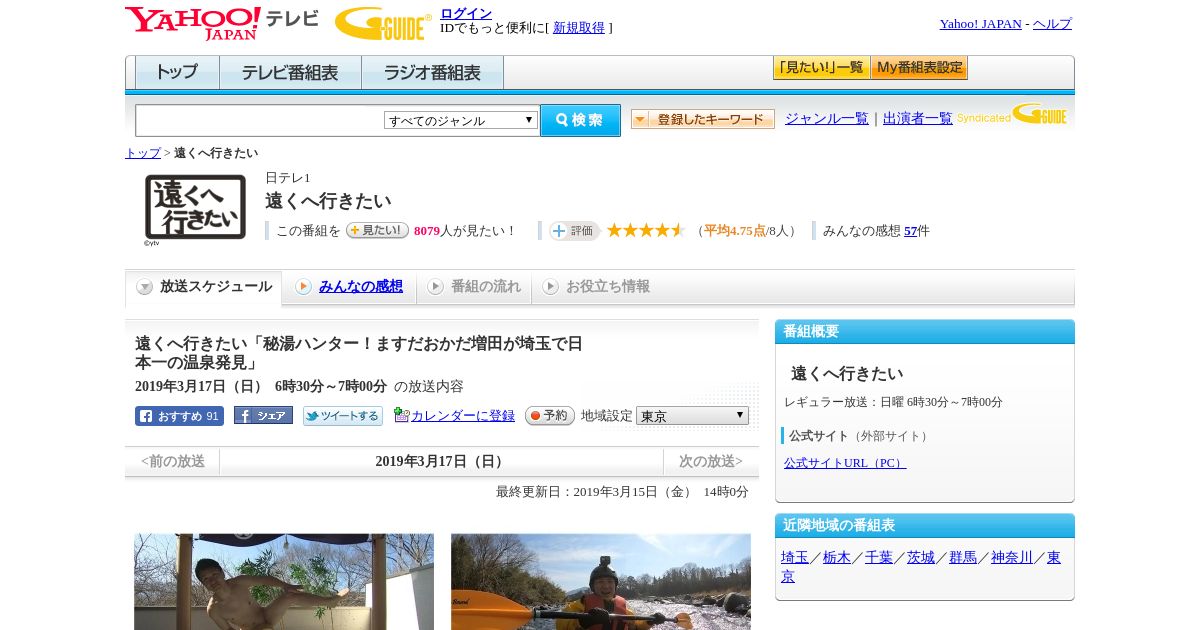1200x630 pixels.
Task: Focus the program search text field
Action: pyautogui.click(x=259, y=120)
